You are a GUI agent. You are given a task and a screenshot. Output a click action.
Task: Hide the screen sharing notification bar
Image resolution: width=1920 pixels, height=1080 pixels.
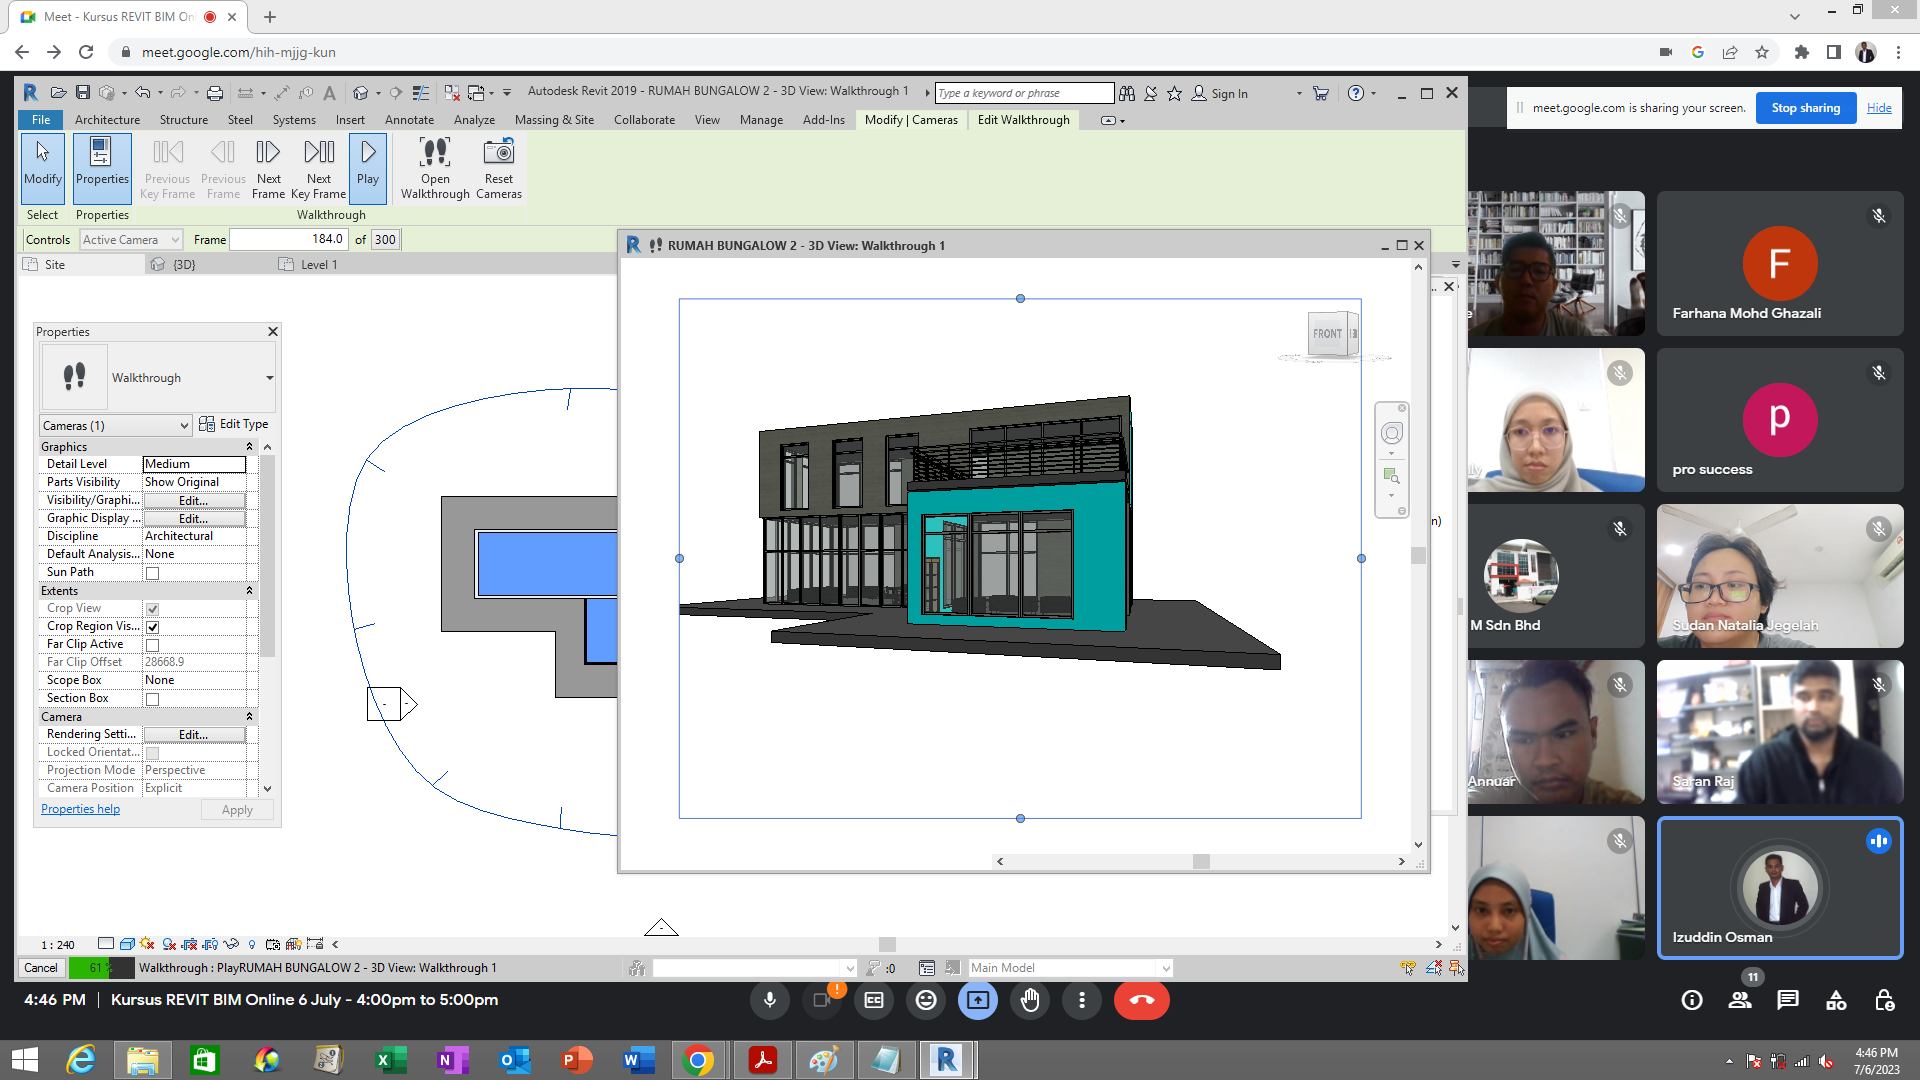click(1878, 108)
